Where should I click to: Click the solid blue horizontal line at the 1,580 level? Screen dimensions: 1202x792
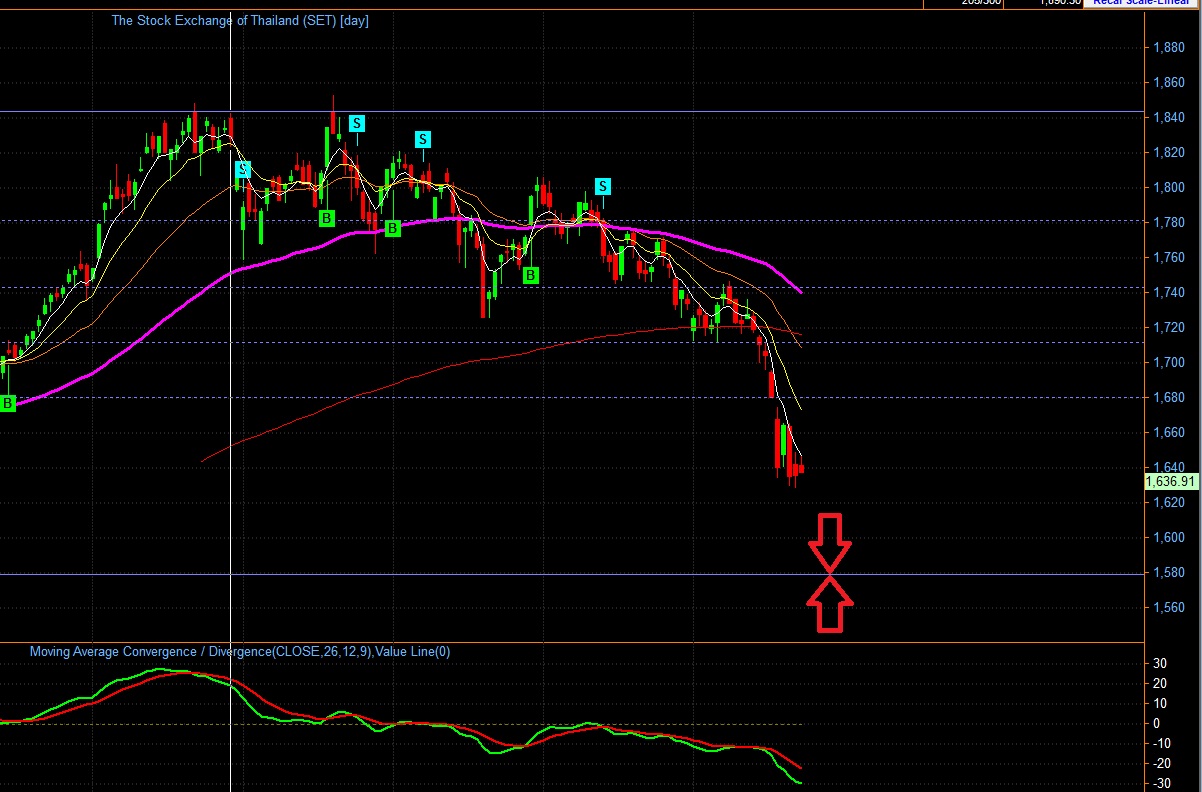tap(570, 574)
